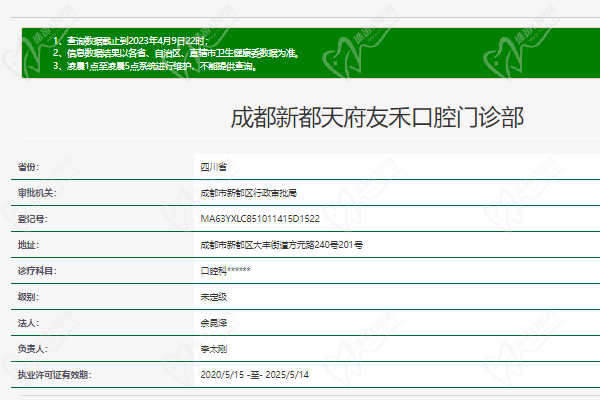Click the 级别 label
The width and height of the screenshot is (600, 400).
28,297
